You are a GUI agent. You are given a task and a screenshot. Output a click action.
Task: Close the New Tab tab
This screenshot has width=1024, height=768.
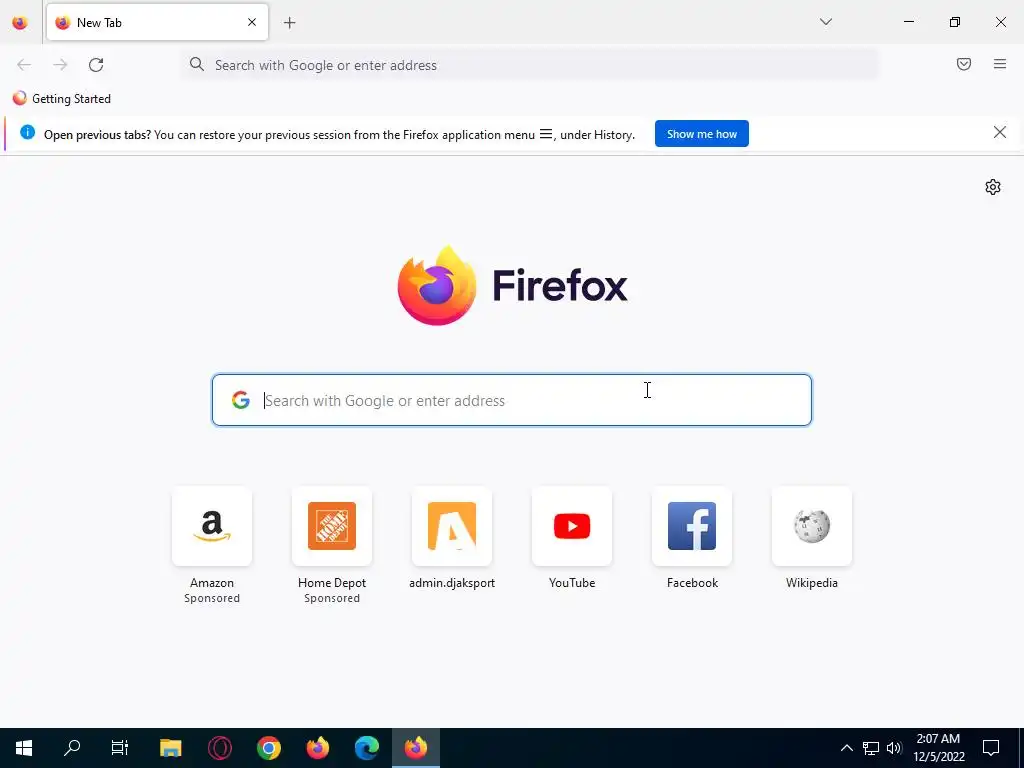(252, 22)
